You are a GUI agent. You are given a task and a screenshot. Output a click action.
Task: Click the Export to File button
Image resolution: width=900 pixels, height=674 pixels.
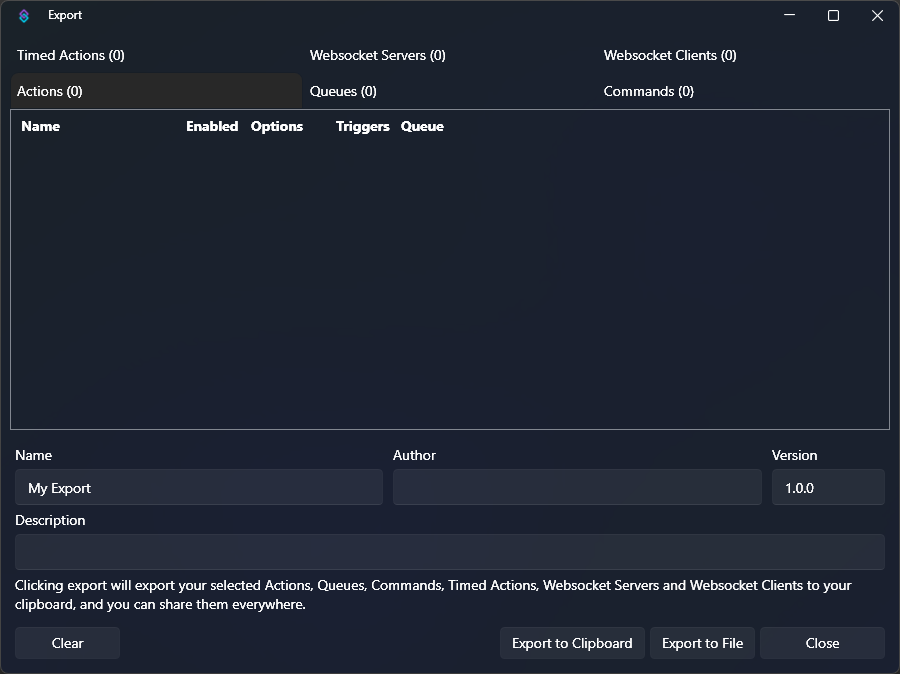(x=702, y=643)
